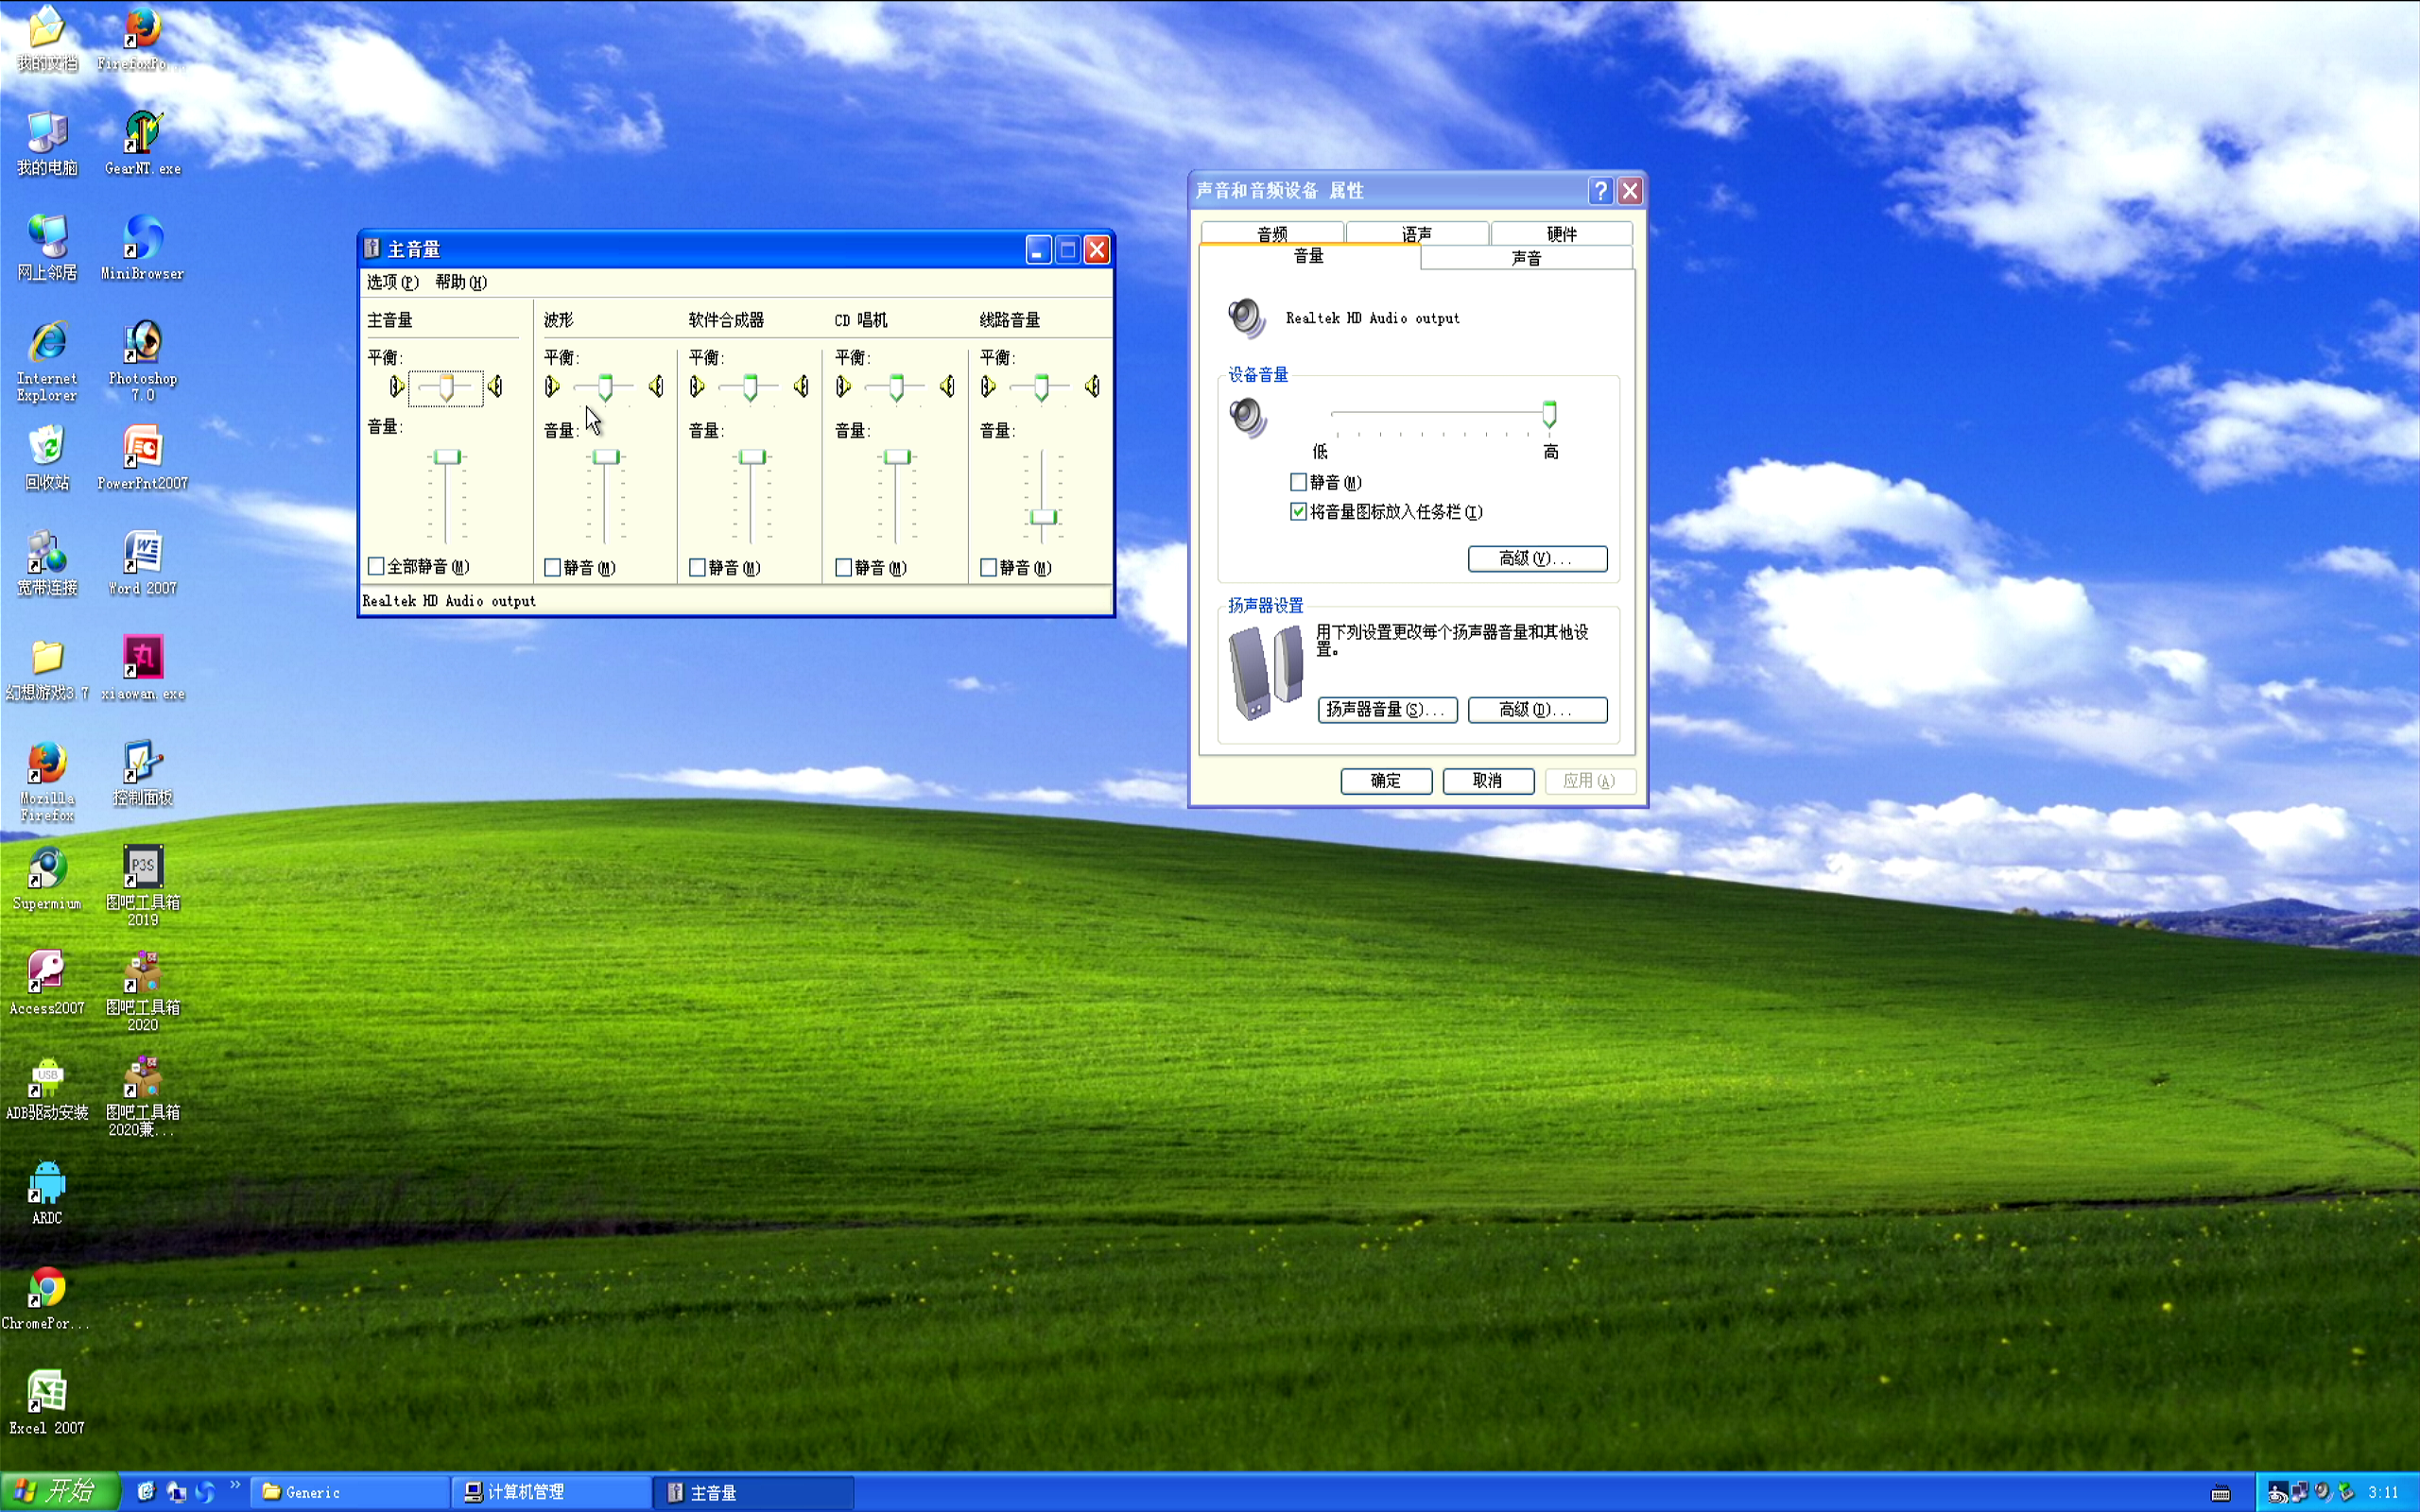Open the 选项 menu in volume mixer

pyautogui.click(x=392, y=283)
